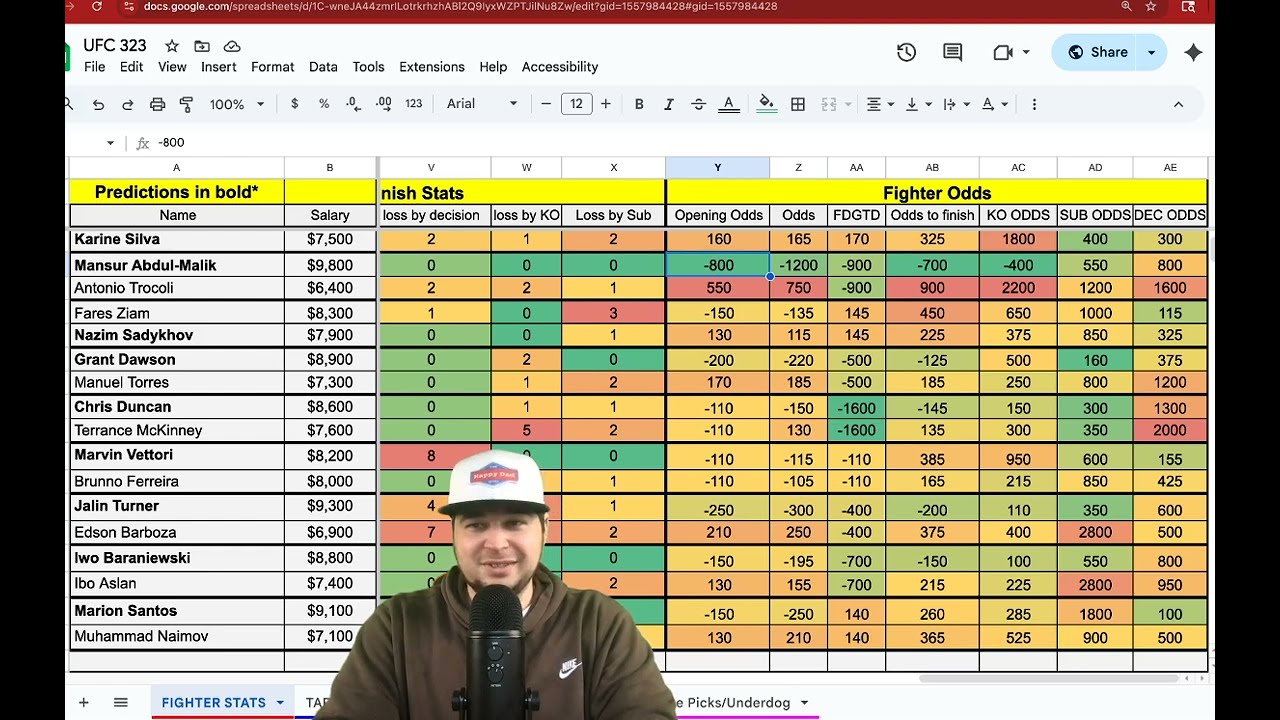Activate the paint format tool

click(186, 104)
